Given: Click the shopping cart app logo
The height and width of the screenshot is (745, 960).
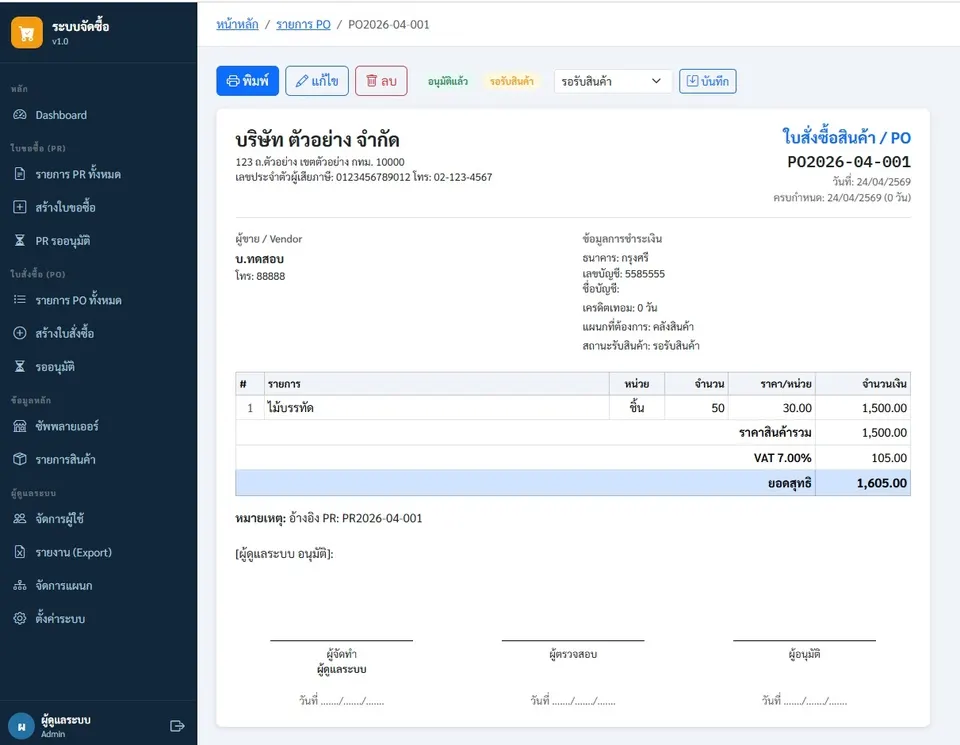Looking at the screenshot, I should tap(26, 32).
